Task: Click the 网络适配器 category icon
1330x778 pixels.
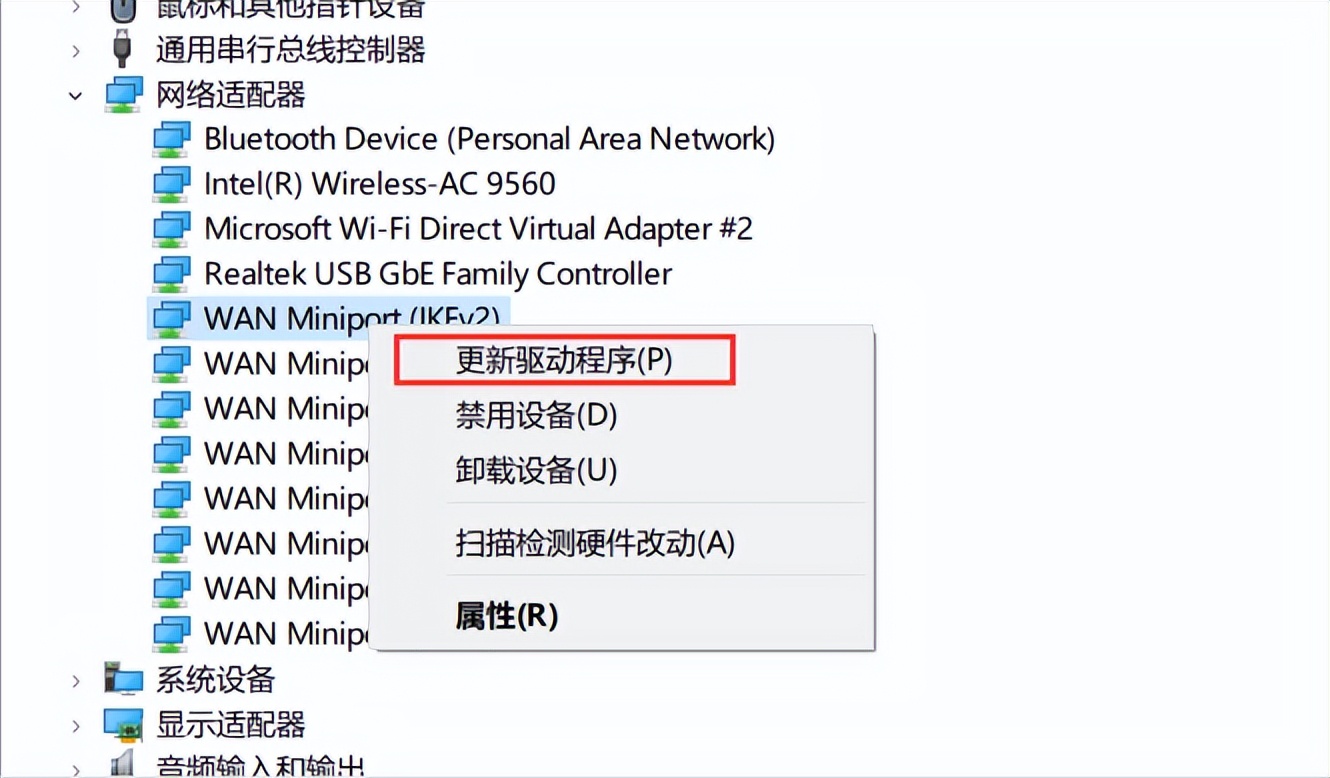Action: tap(122, 94)
